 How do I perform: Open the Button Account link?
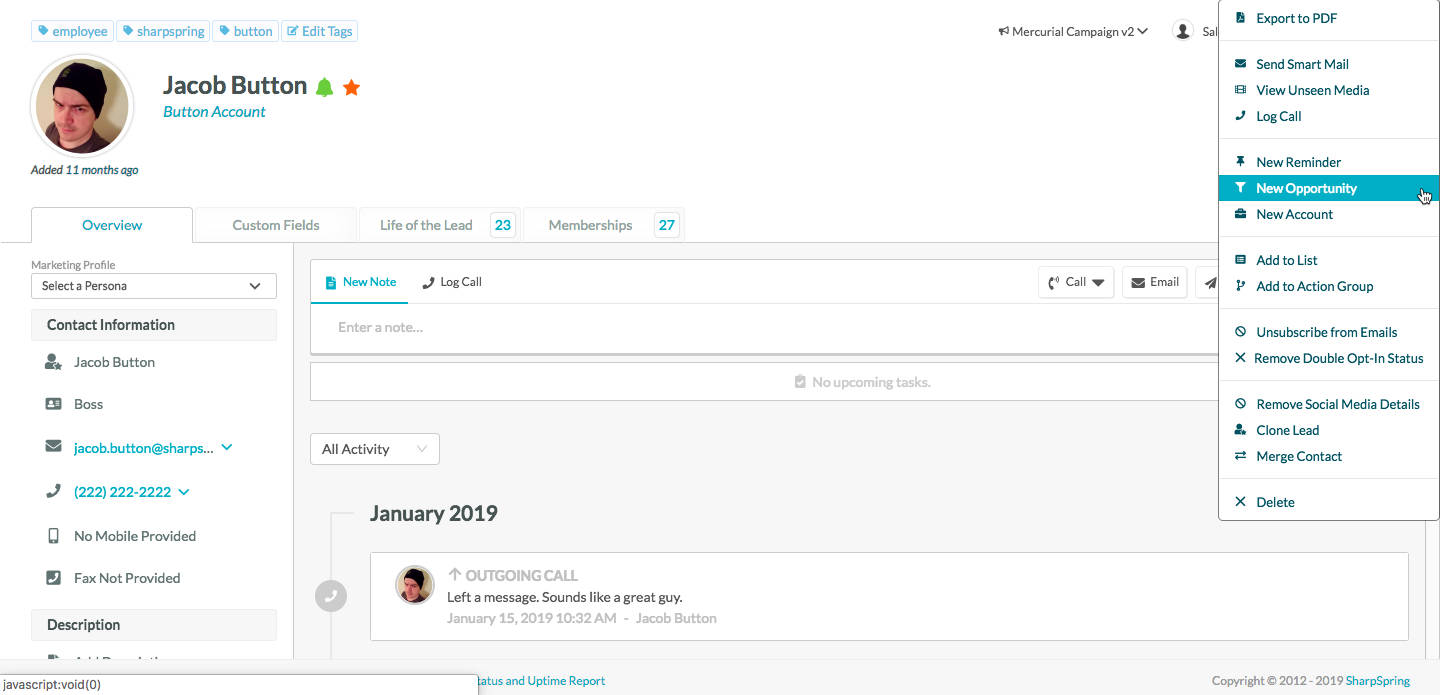[213, 111]
